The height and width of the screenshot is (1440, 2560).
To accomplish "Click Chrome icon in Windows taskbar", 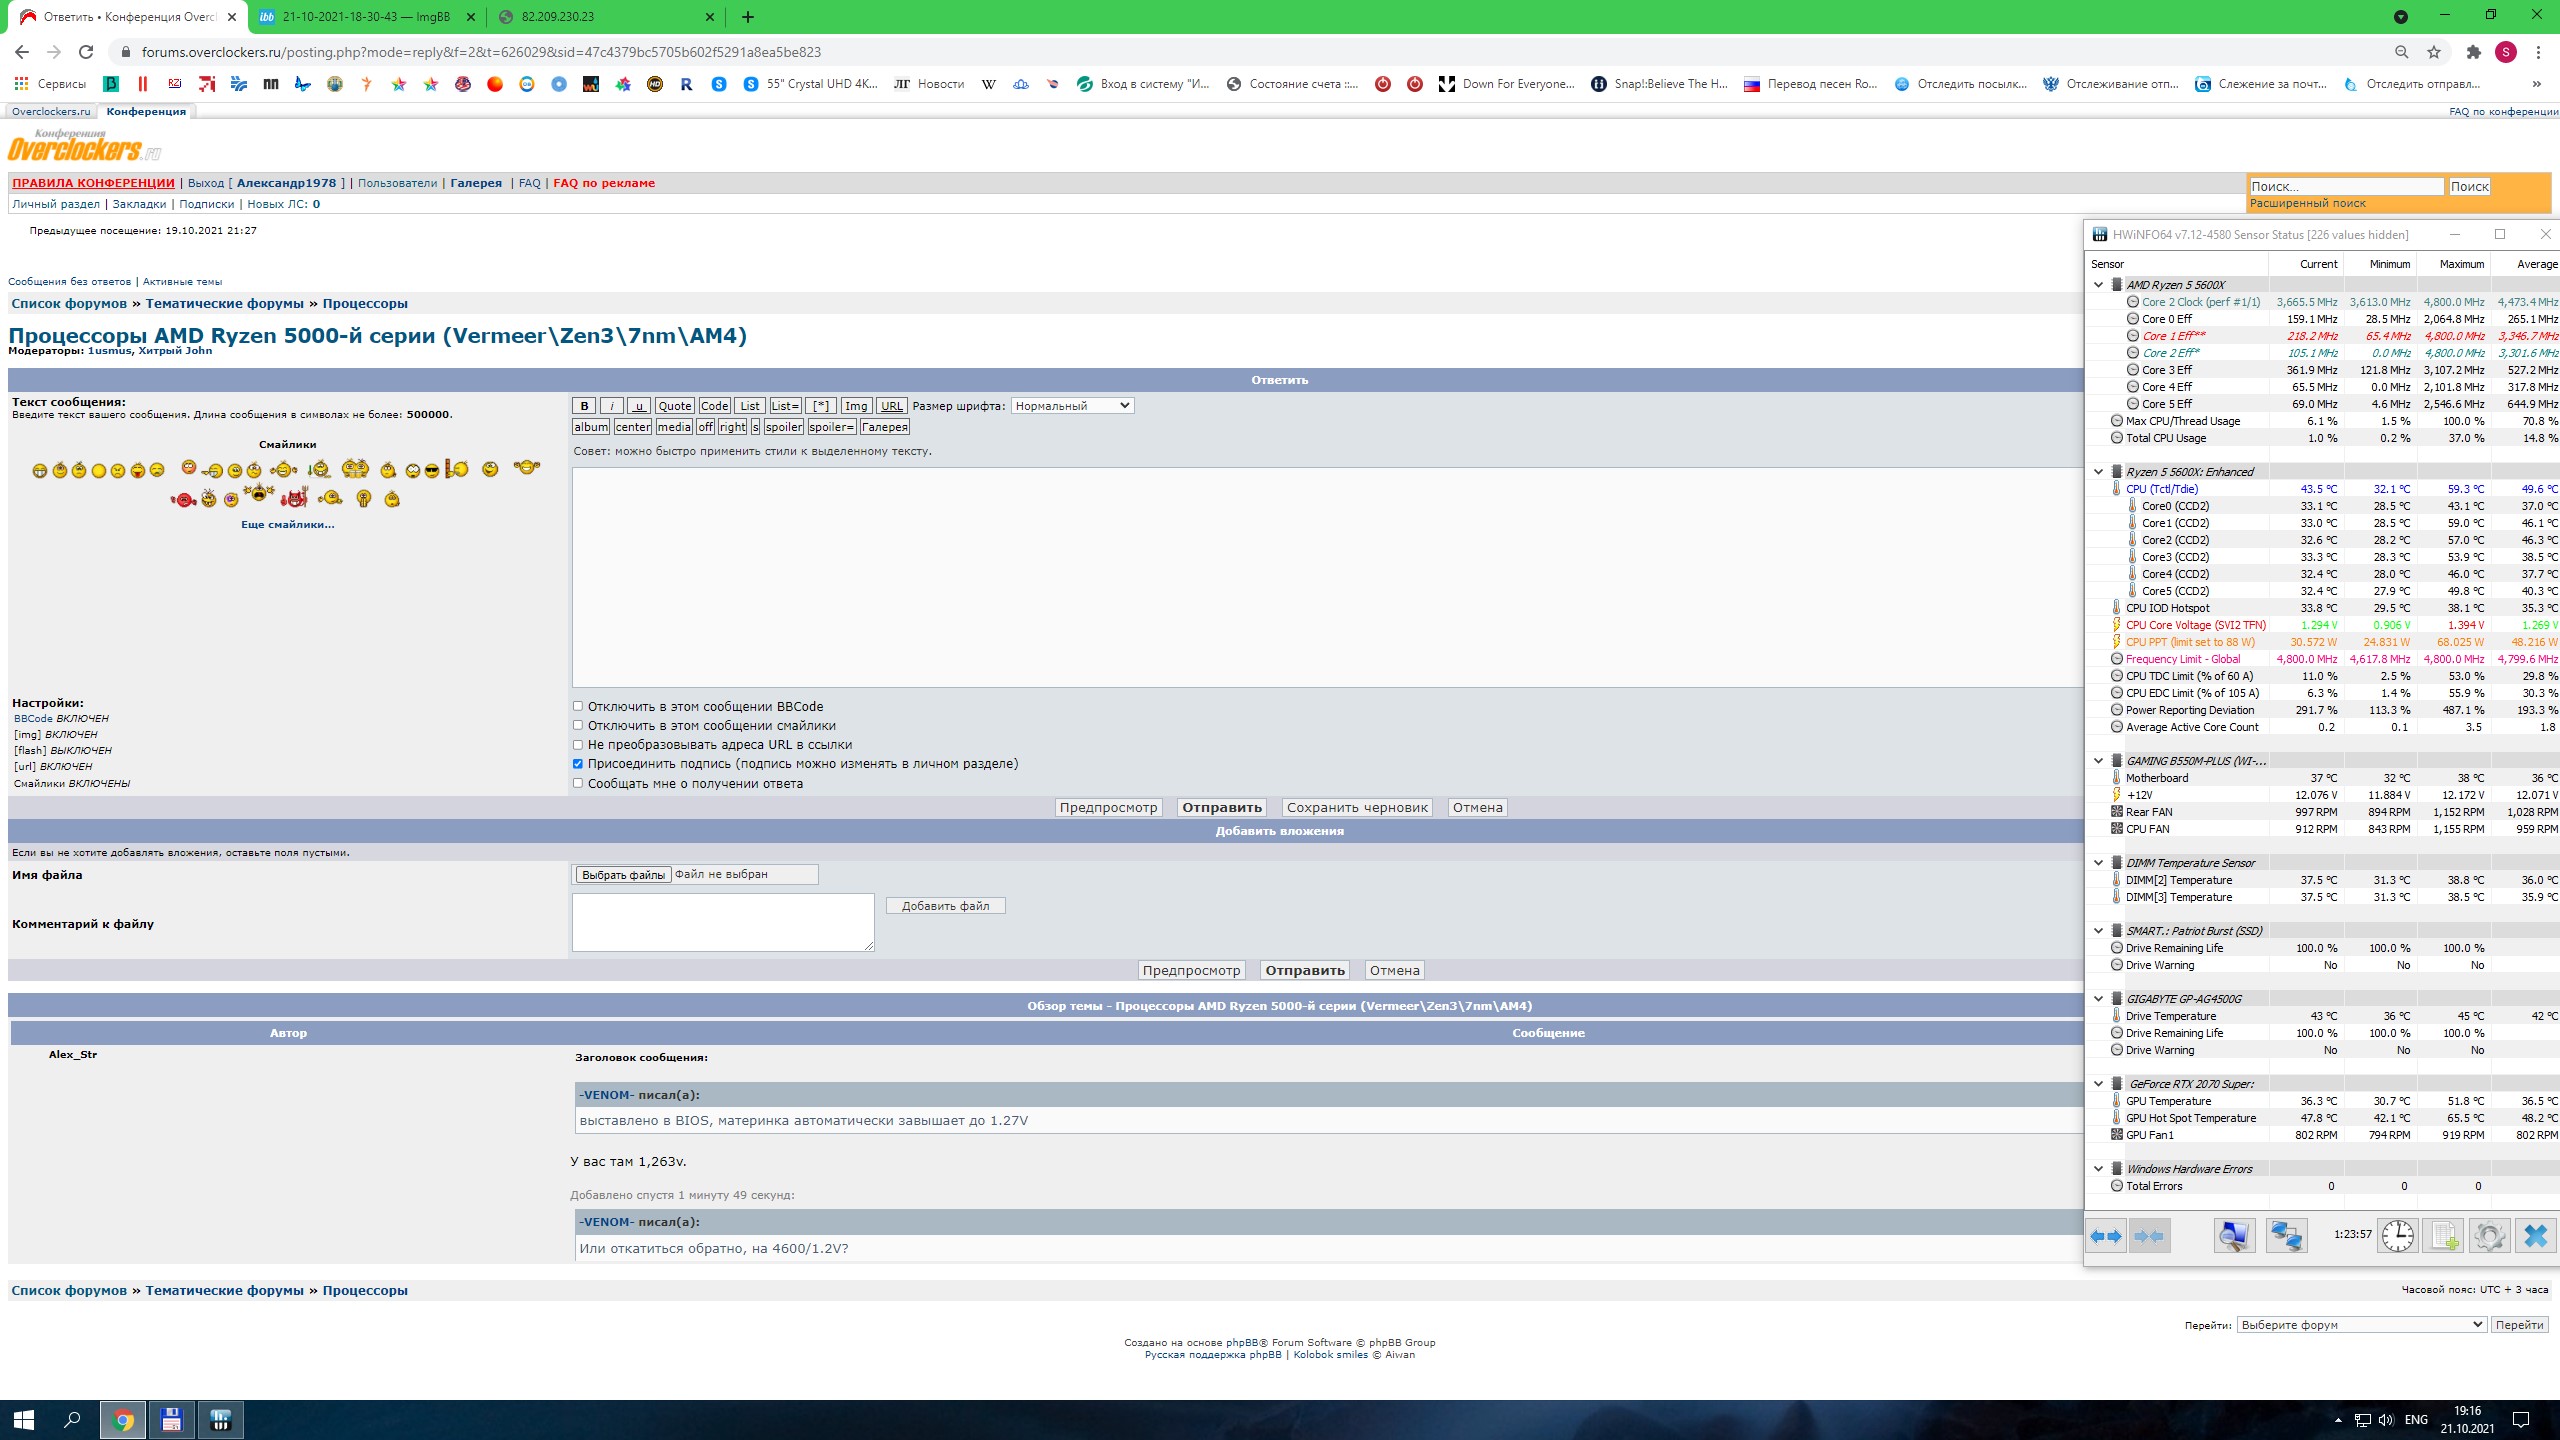I will pos(123,1420).
